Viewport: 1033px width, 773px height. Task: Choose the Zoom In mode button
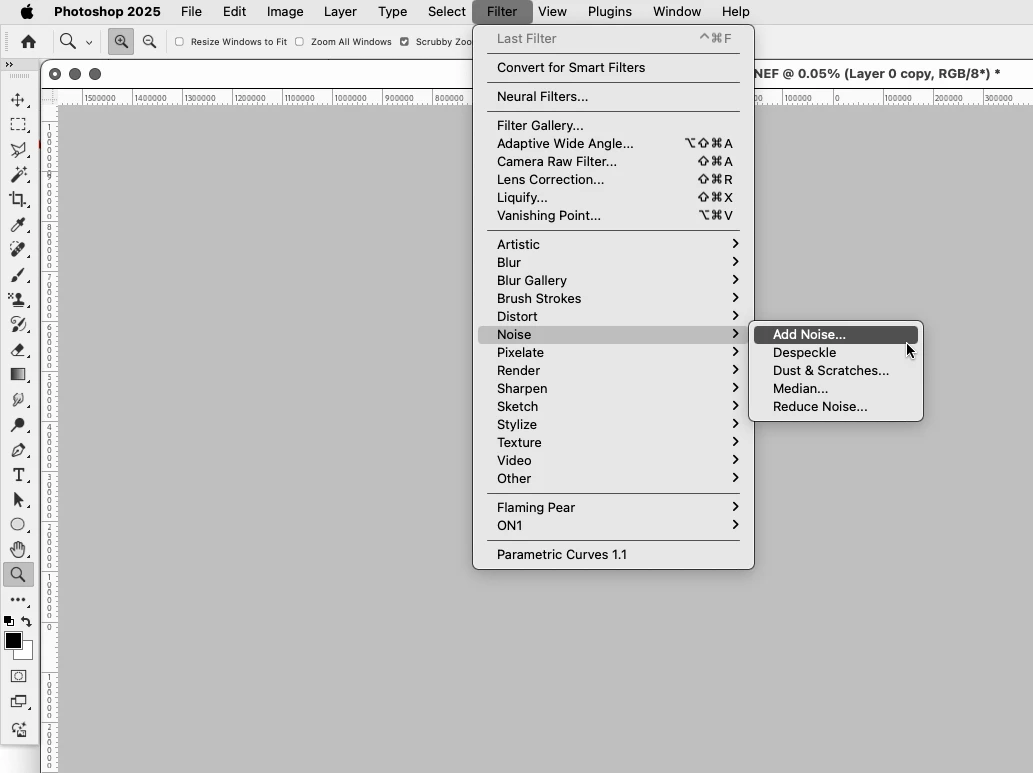tap(121, 42)
